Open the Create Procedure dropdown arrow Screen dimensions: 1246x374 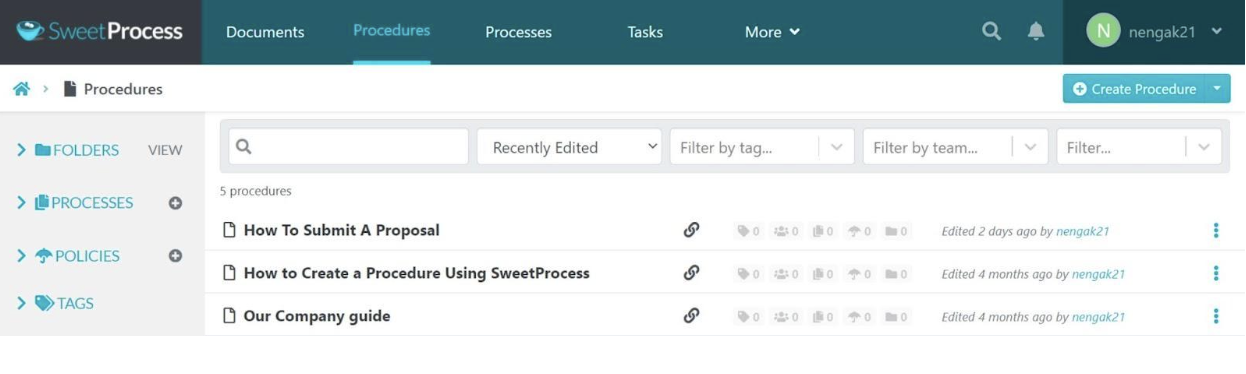pyautogui.click(x=1217, y=88)
